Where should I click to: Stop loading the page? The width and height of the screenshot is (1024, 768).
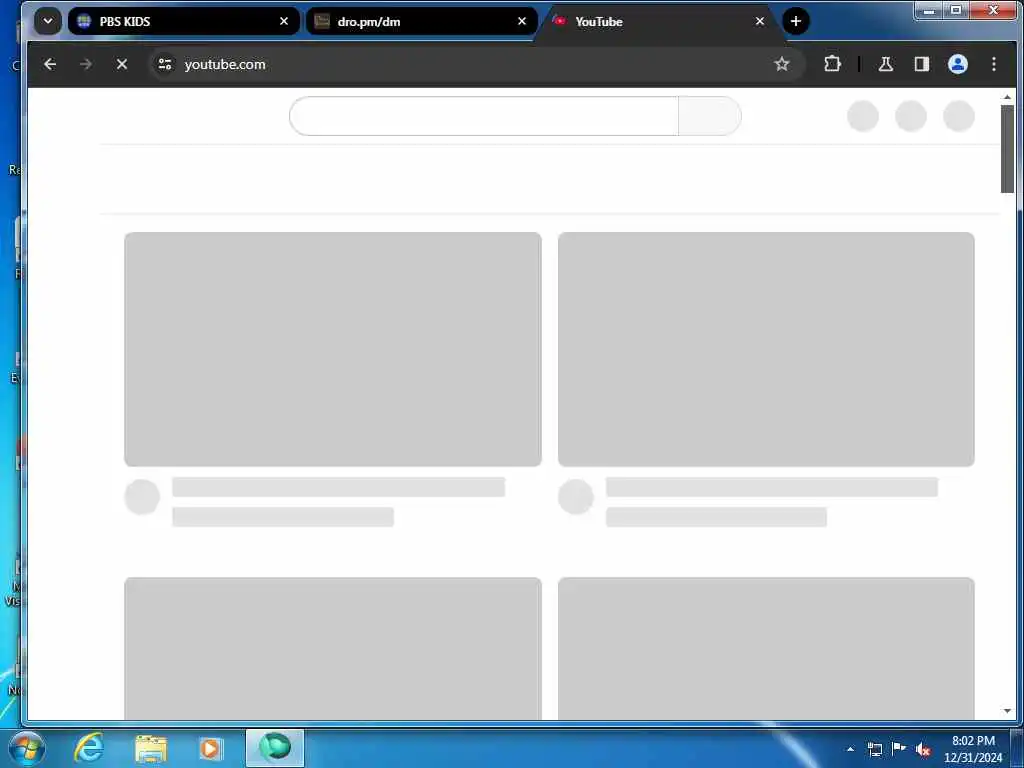tap(121, 64)
